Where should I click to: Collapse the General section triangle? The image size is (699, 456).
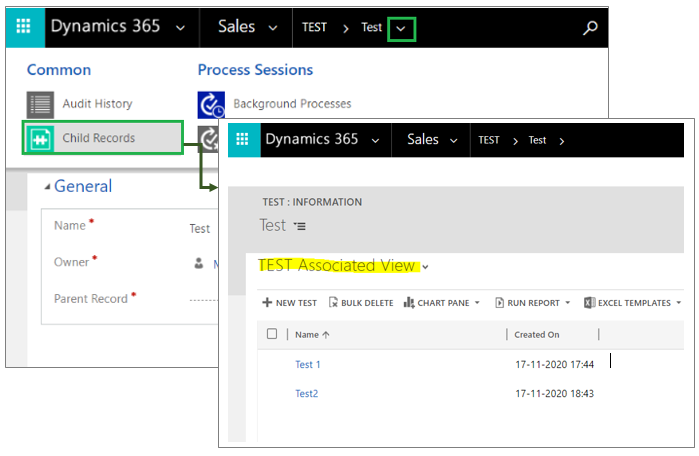click(47, 187)
